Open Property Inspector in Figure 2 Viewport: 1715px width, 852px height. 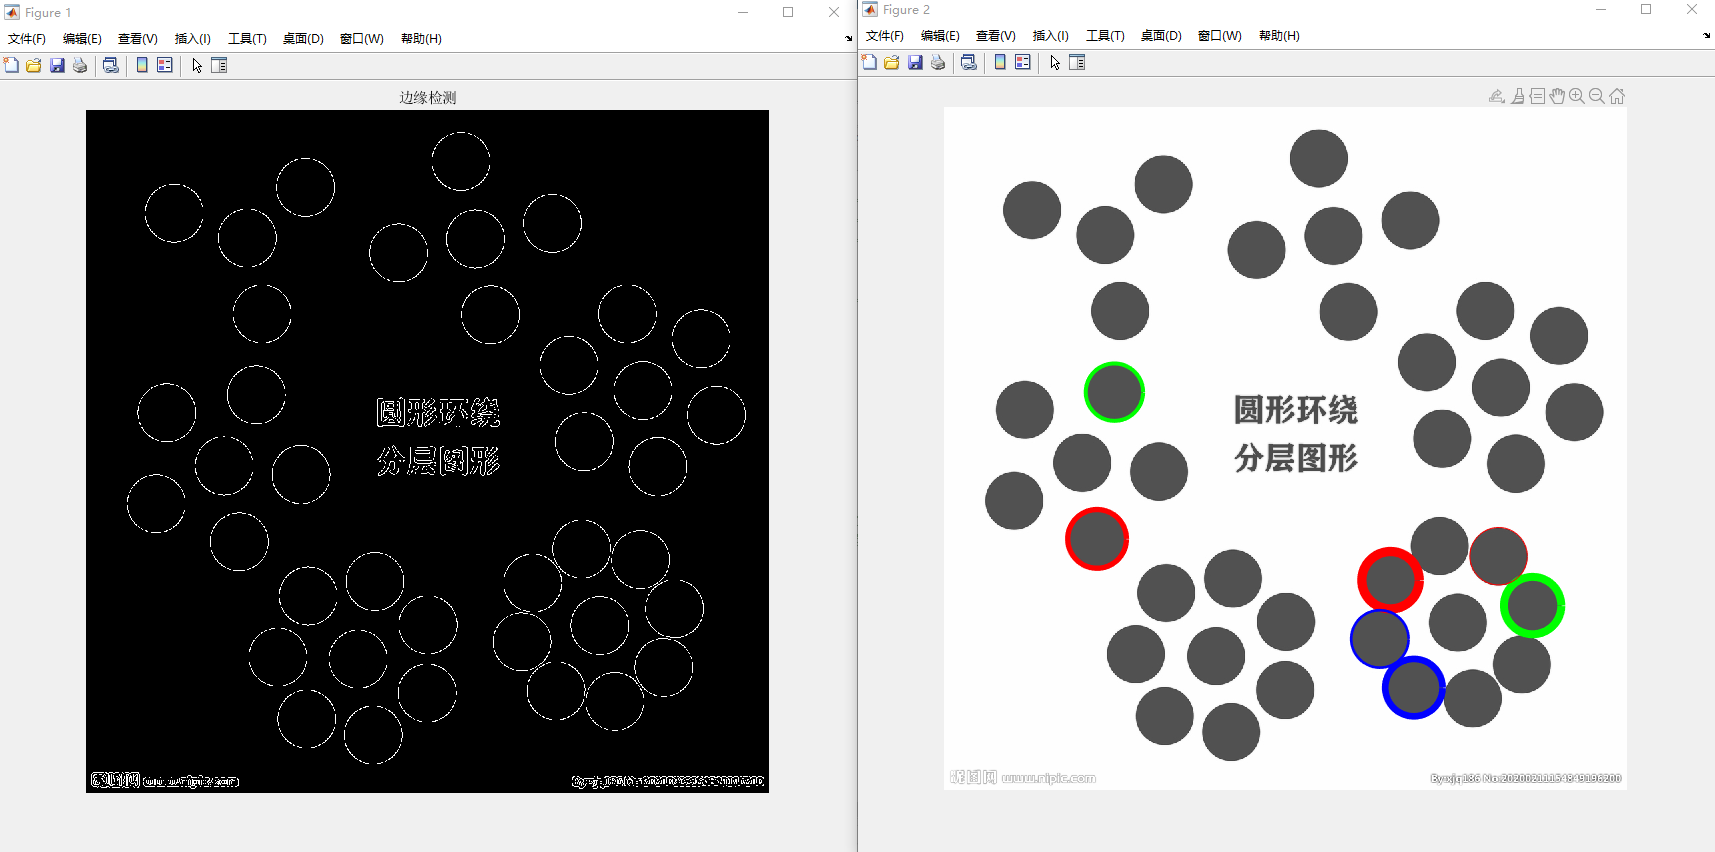click(x=1077, y=62)
